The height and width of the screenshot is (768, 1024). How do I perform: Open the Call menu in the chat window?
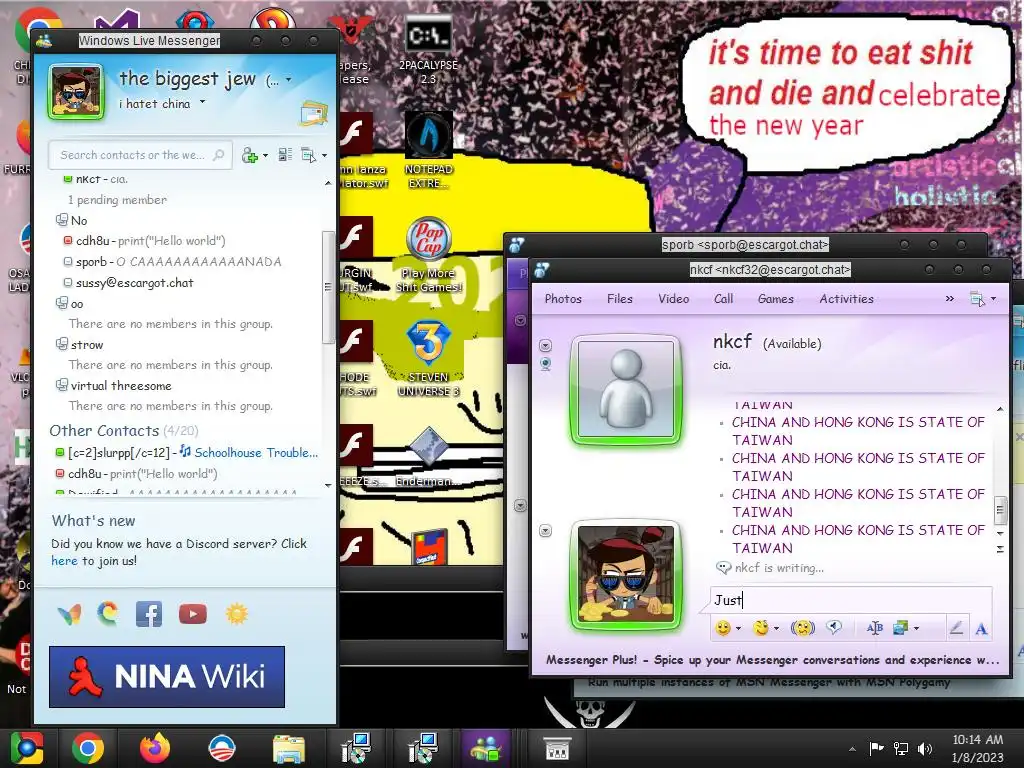click(x=724, y=299)
